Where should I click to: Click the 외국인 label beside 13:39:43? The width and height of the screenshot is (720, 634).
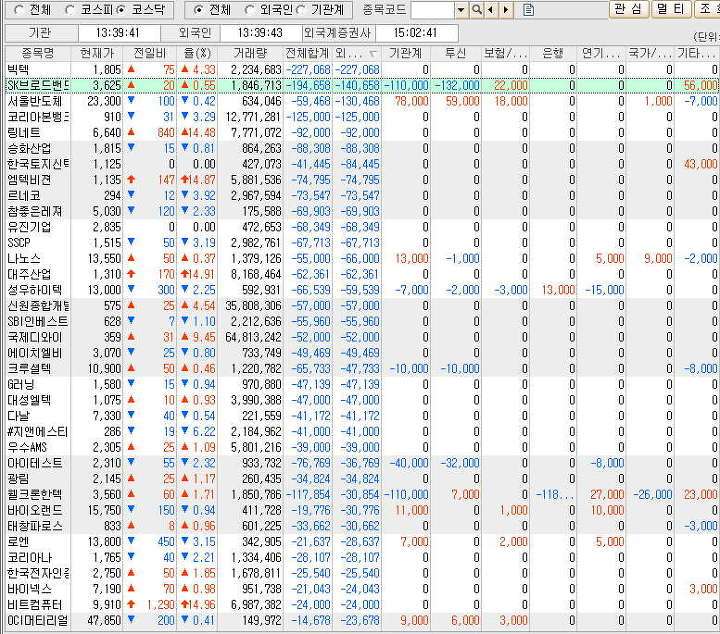click(x=195, y=33)
